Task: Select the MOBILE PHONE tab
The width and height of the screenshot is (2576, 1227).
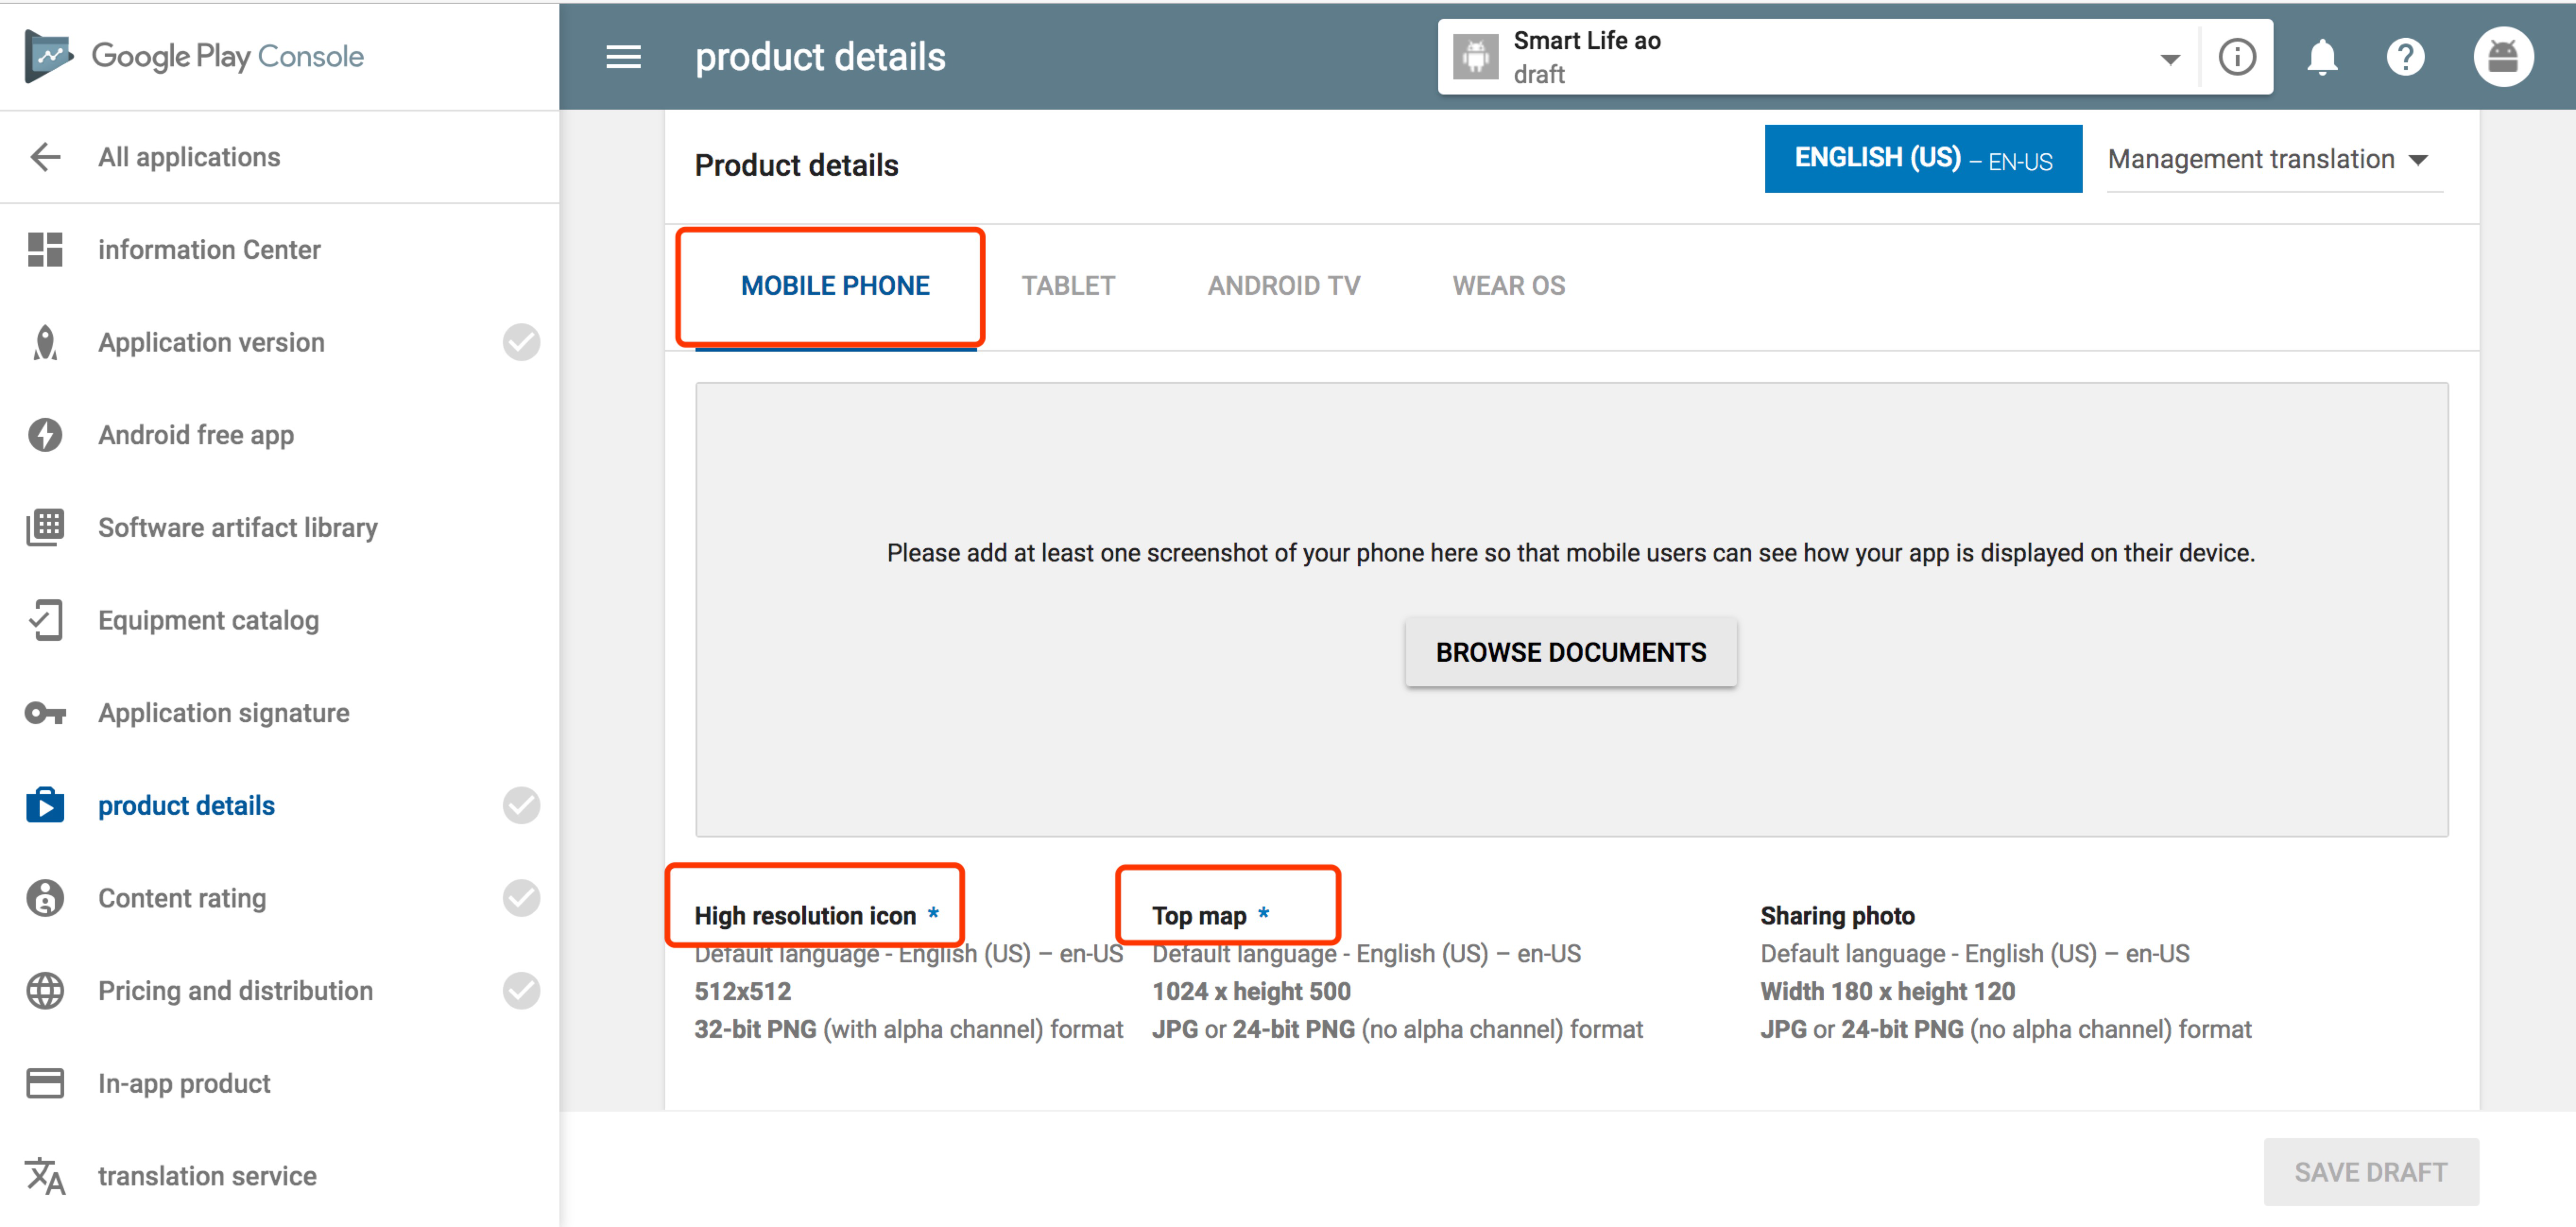Action: tap(835, 286)
